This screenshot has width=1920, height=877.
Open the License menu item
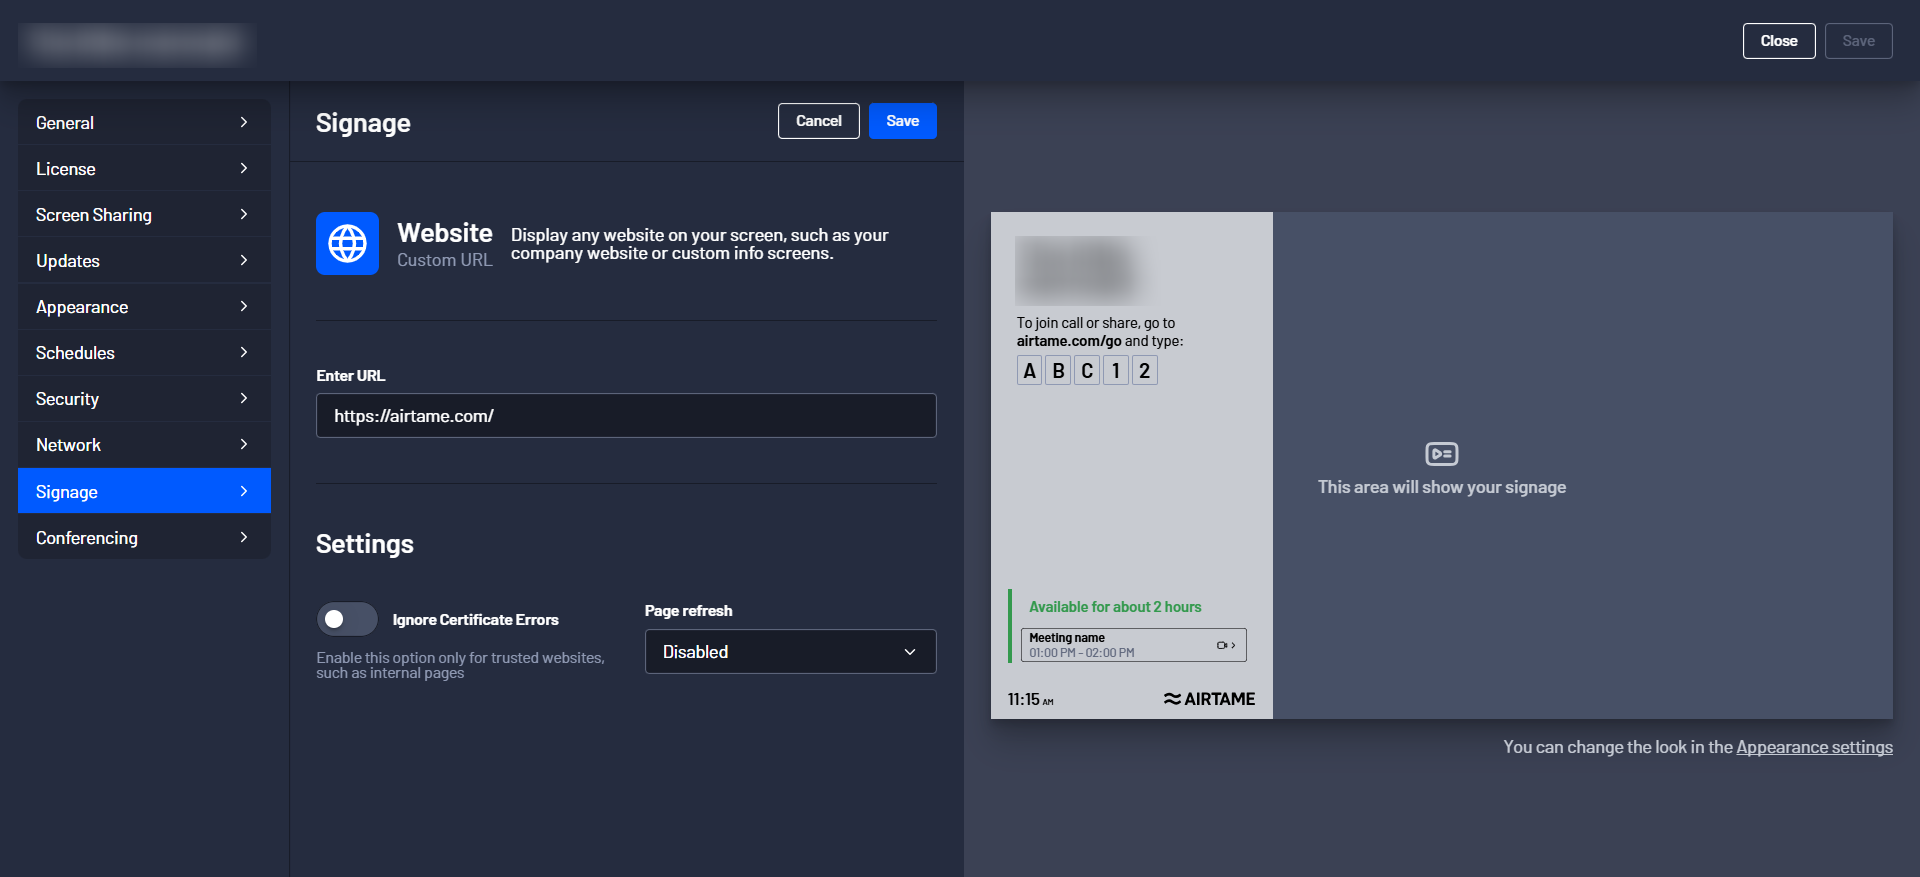[144, 169]
